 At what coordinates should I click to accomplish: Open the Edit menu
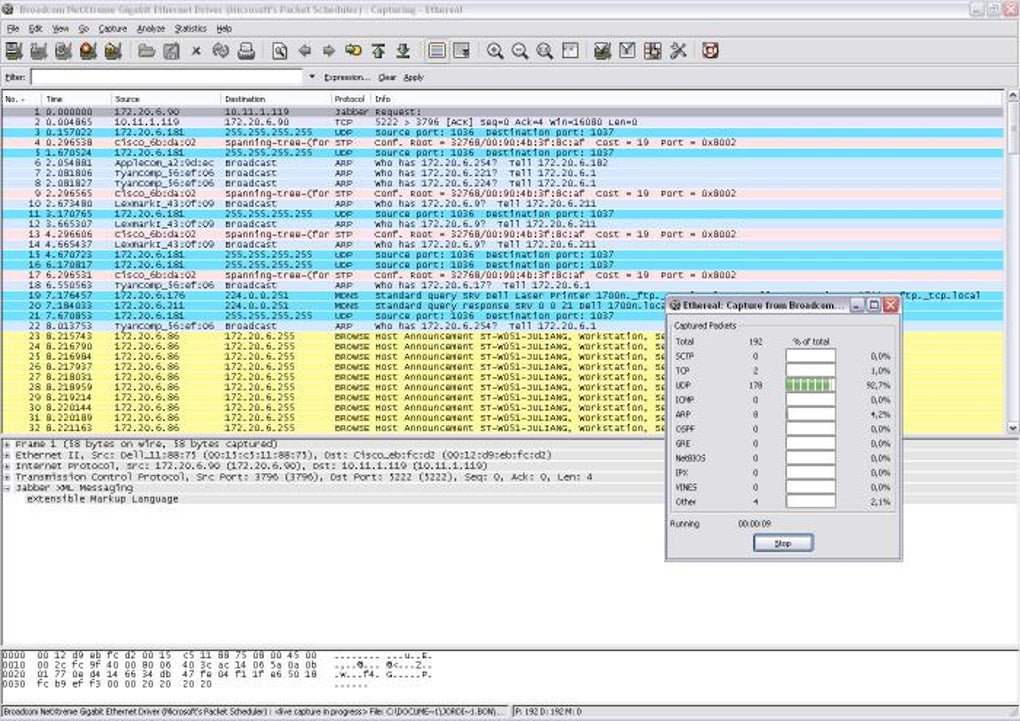(x=36, y=29)
